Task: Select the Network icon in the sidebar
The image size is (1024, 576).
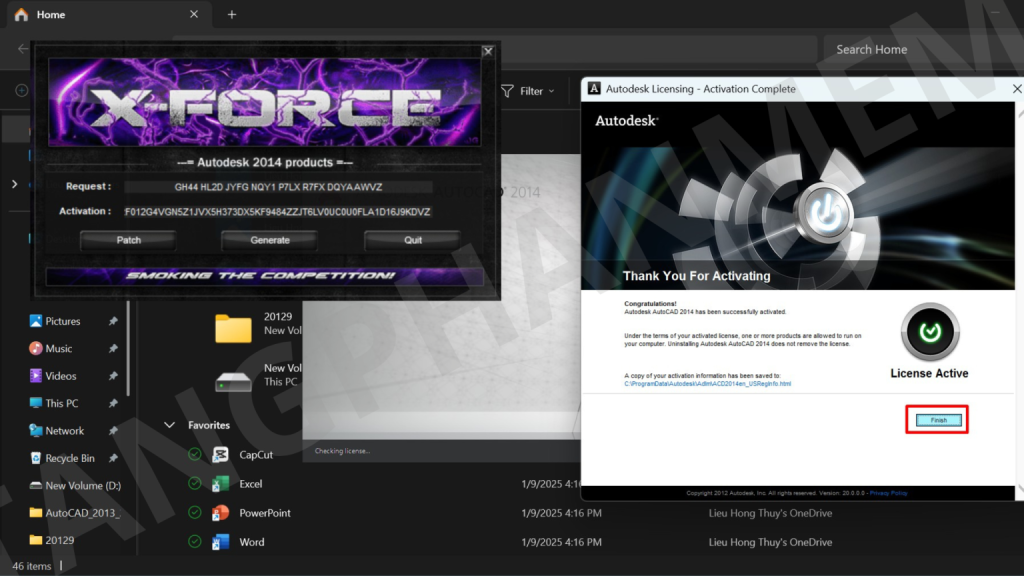Action: (36, 431)
